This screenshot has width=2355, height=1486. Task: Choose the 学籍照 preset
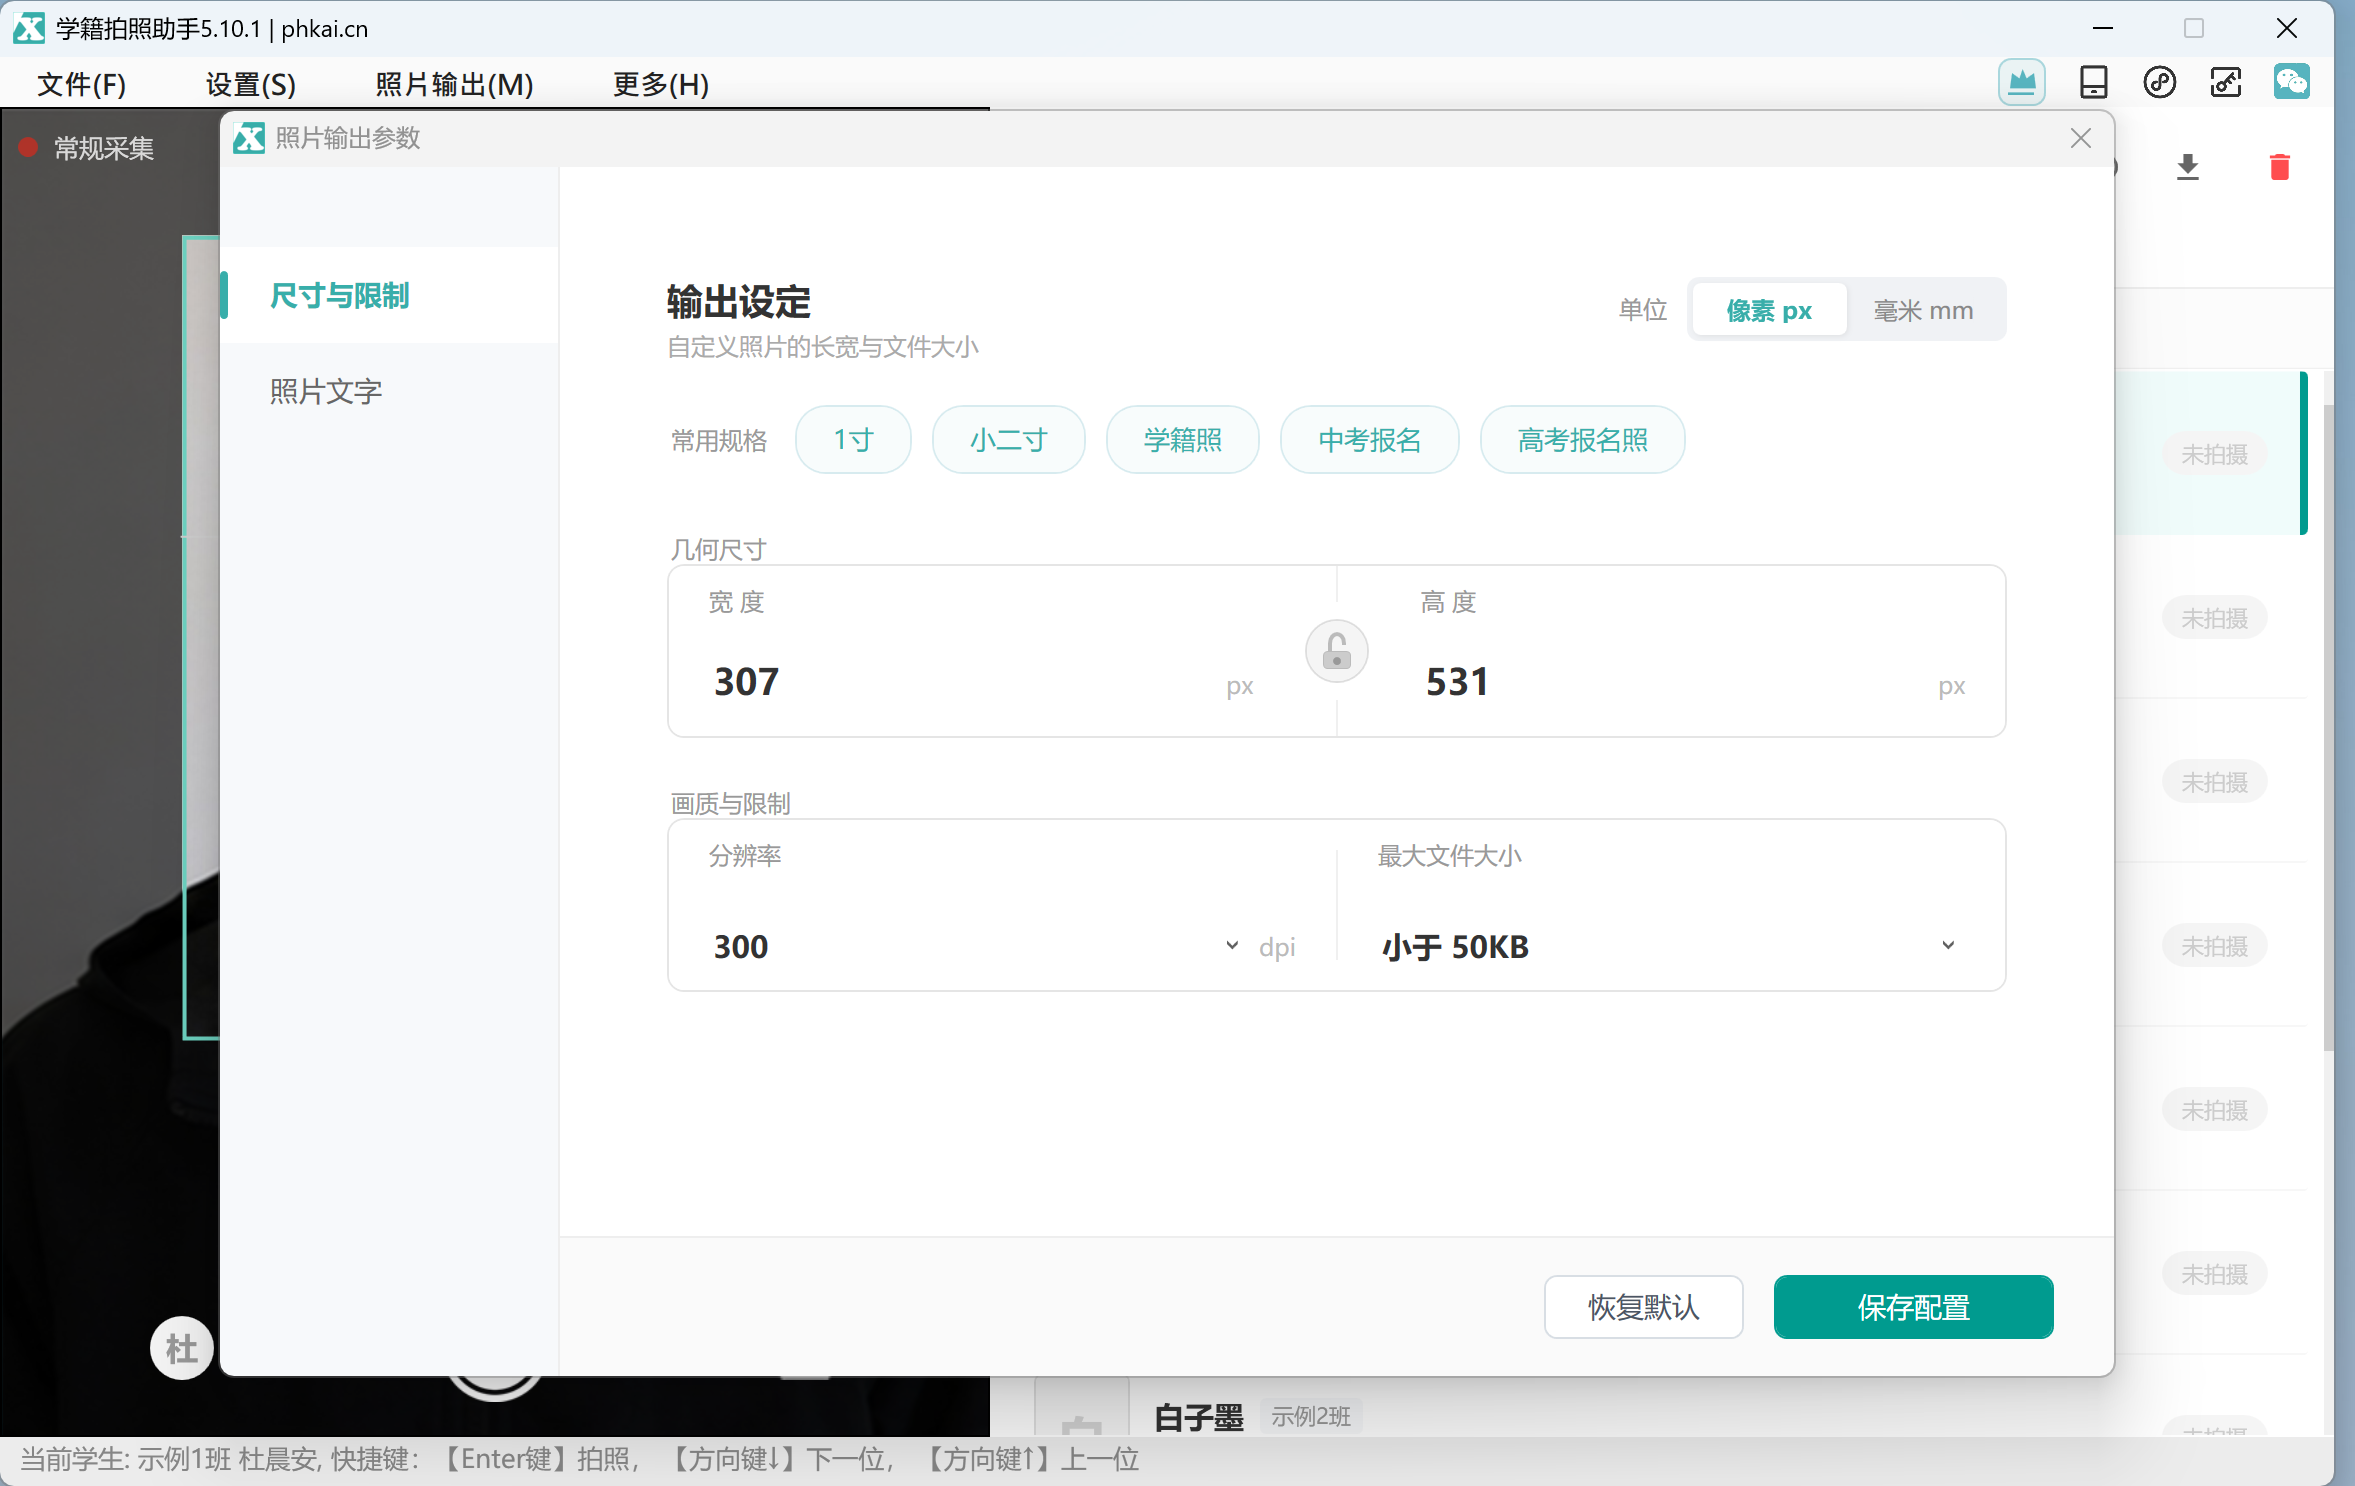[x=1182, y=440]
